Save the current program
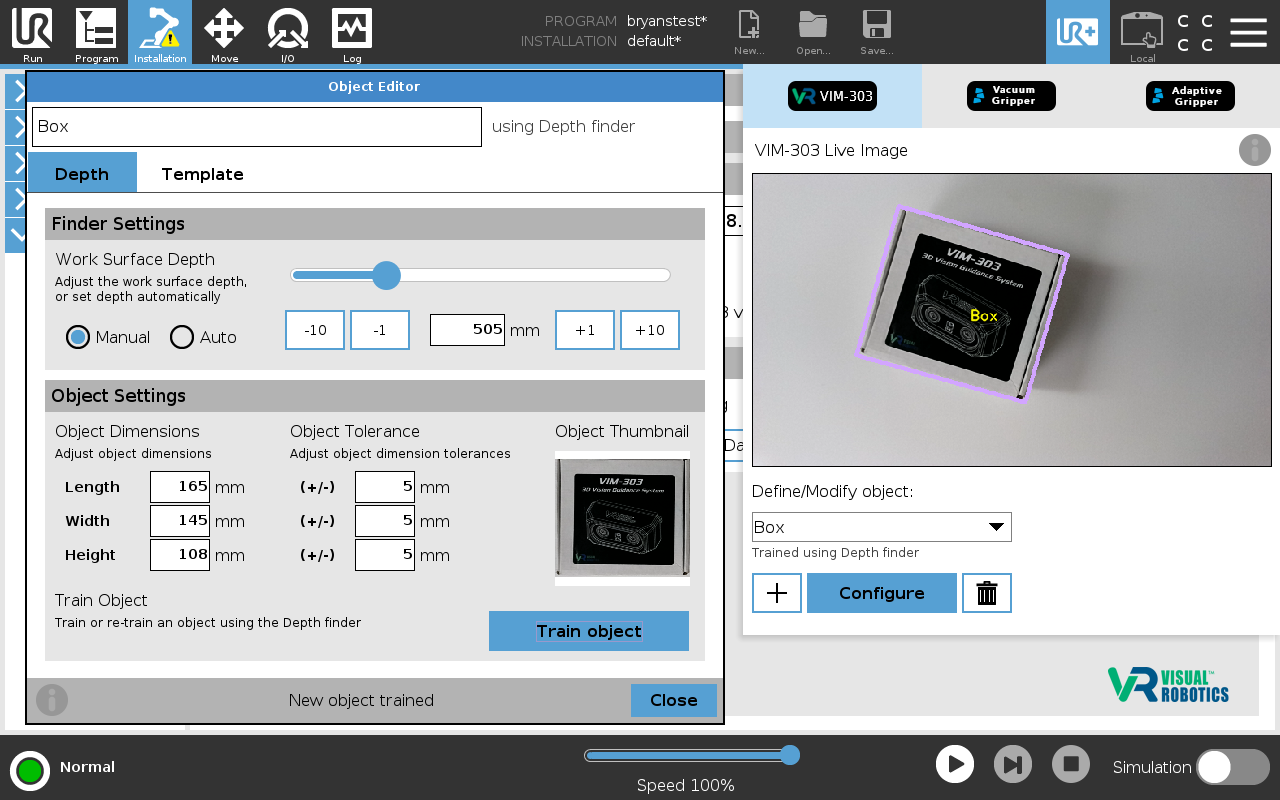 (x=877, y=33)
